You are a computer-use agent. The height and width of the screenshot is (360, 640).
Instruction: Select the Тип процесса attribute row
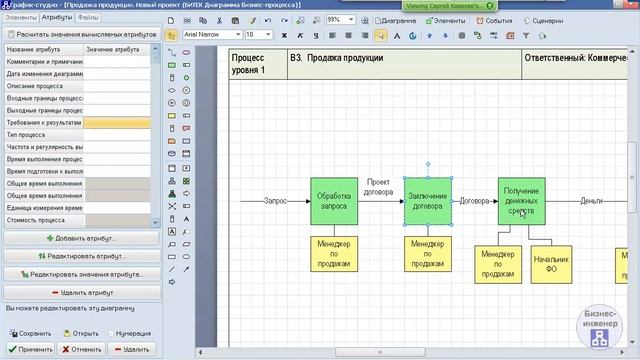78,135
